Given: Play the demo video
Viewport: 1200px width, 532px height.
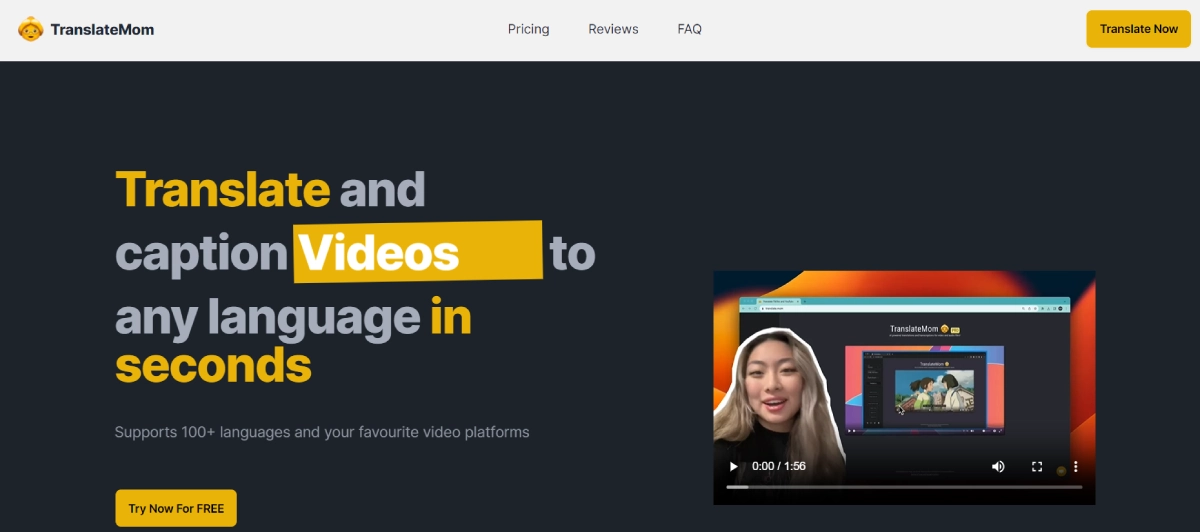Looking at the screenshot, I should [x=734, y=467].
